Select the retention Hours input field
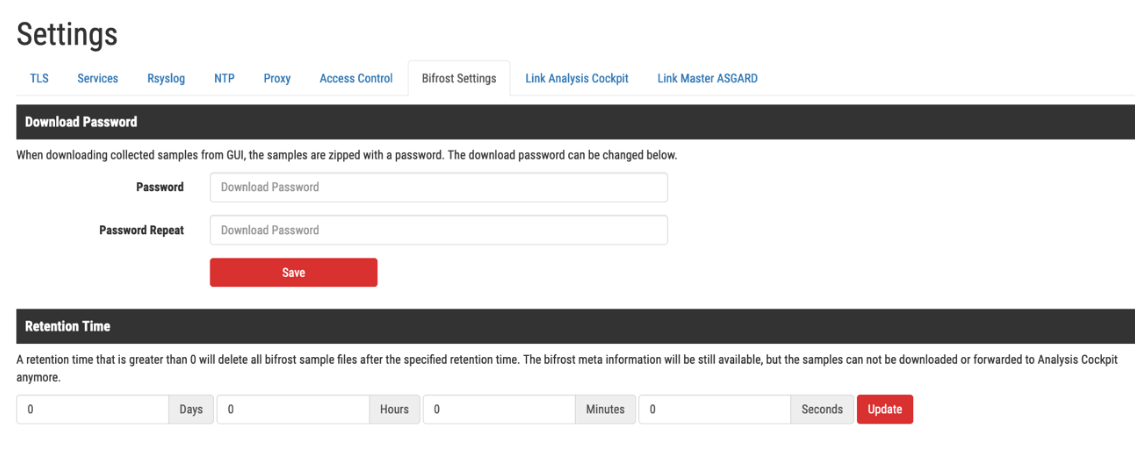The width and height of the screenshot is (1135, 464). pyautogui.click(x=293, y=409)
